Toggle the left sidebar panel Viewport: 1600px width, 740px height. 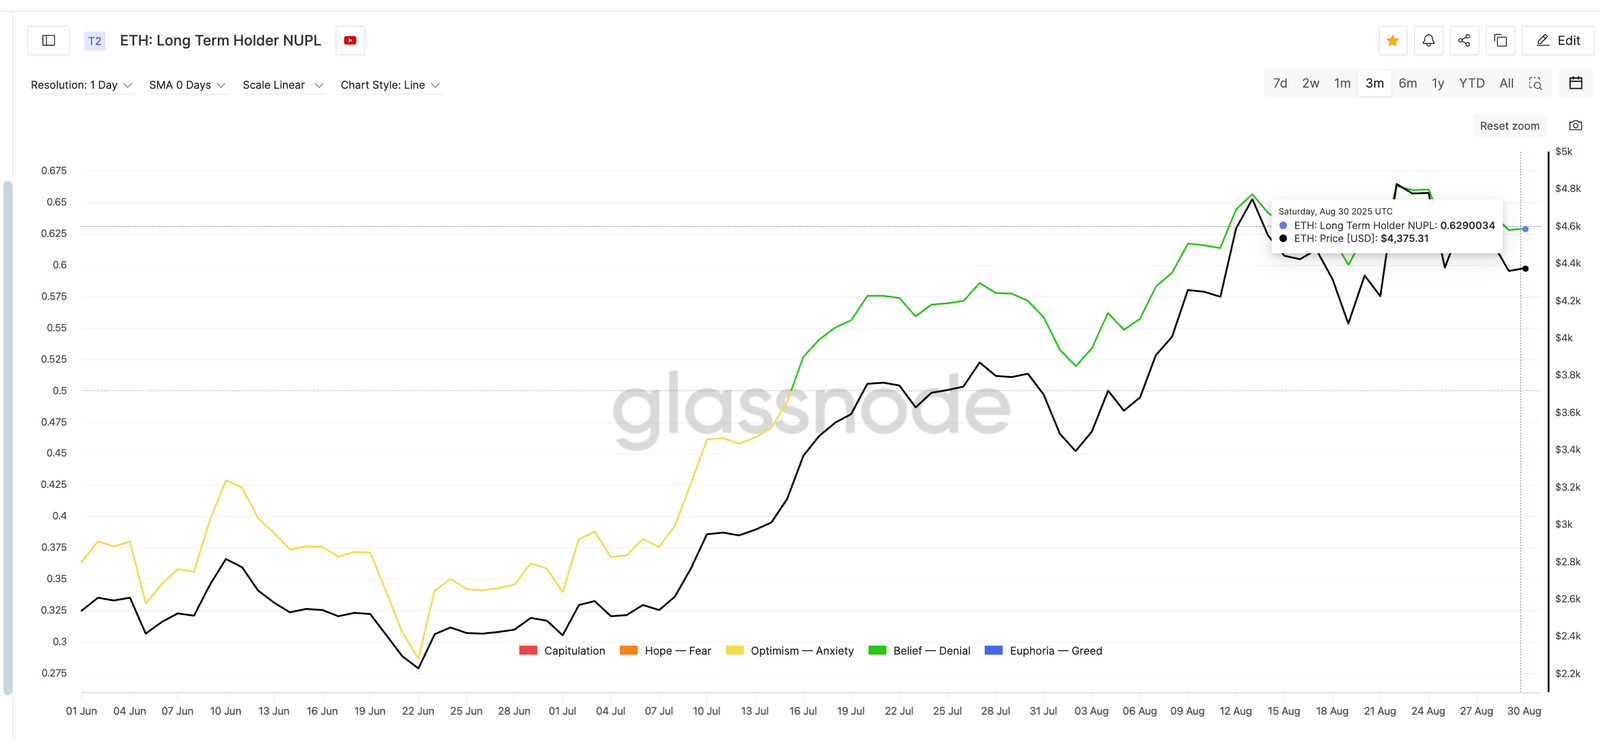(x=47, y=40)
